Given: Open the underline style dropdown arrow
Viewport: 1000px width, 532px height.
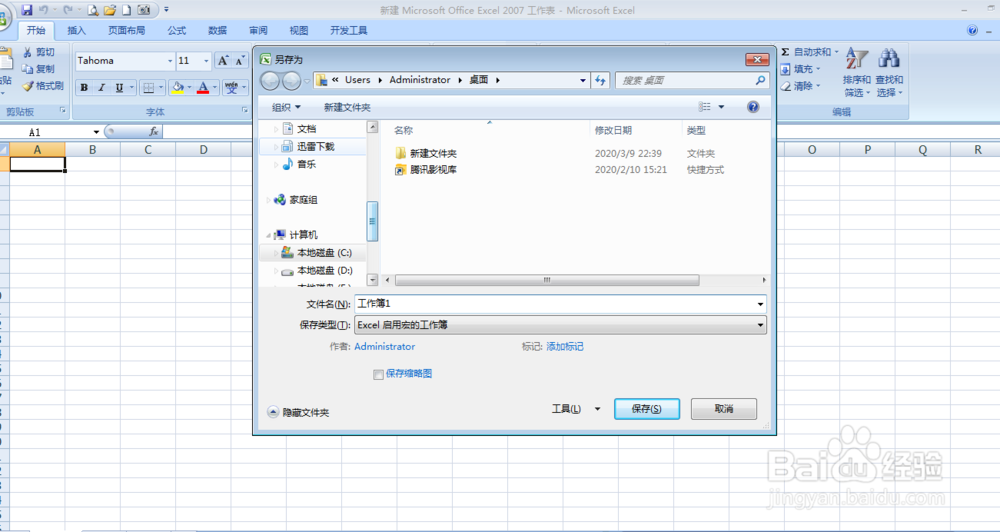Looking at the screenshot, I should tap(132, 87).
